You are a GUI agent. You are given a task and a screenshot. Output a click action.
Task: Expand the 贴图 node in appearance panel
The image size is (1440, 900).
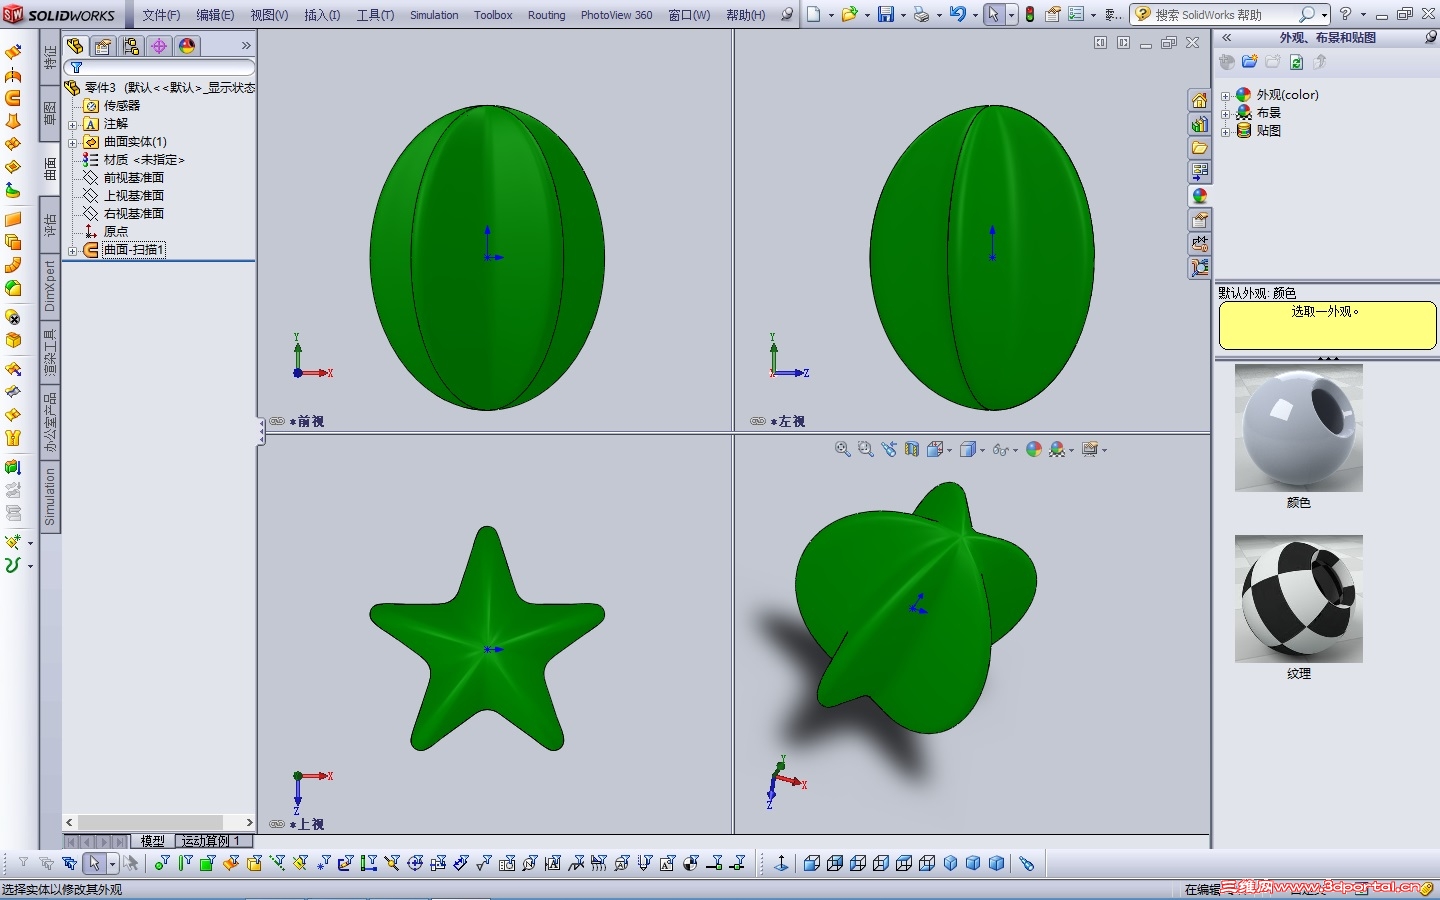1226,131
